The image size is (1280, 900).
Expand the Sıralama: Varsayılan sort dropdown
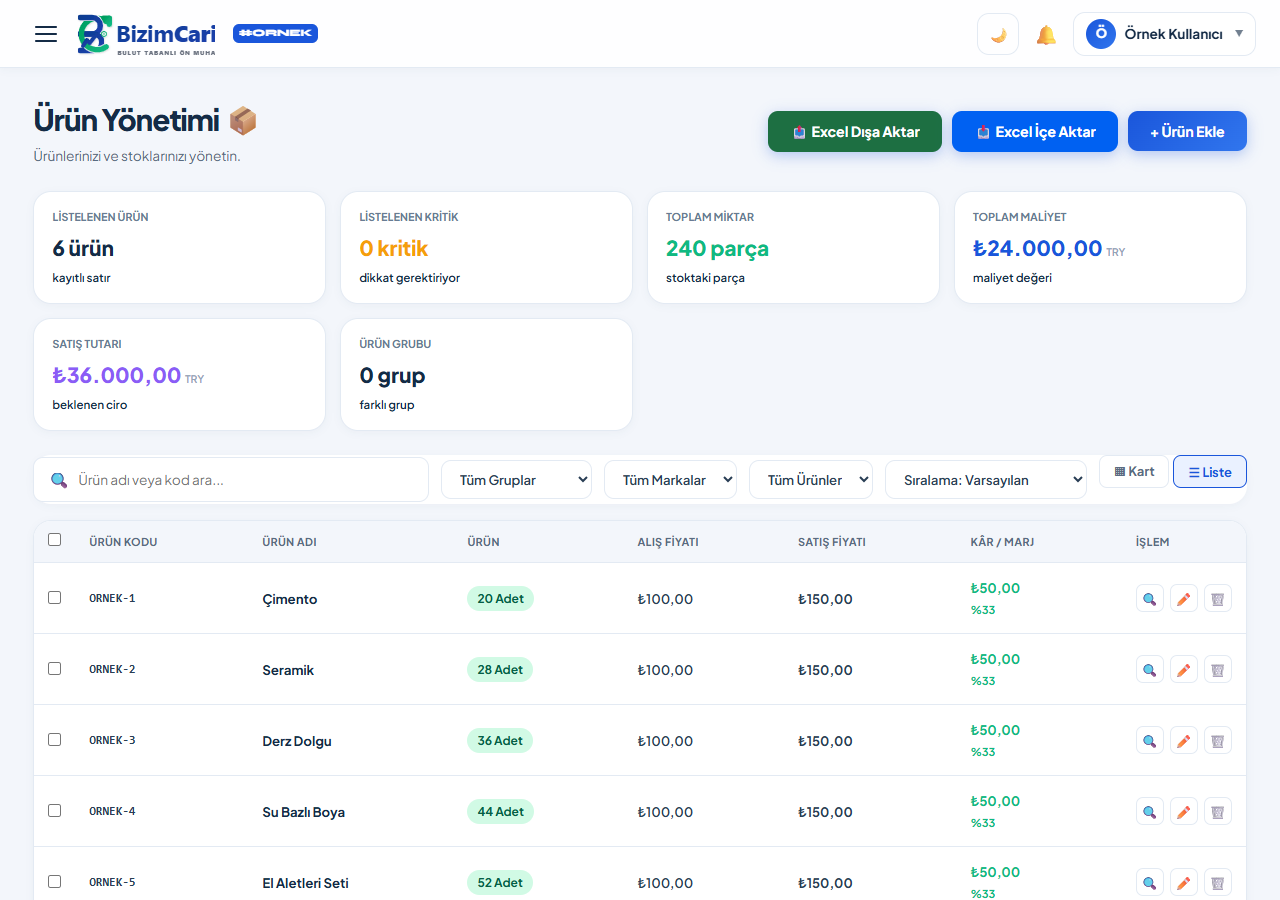986,480
